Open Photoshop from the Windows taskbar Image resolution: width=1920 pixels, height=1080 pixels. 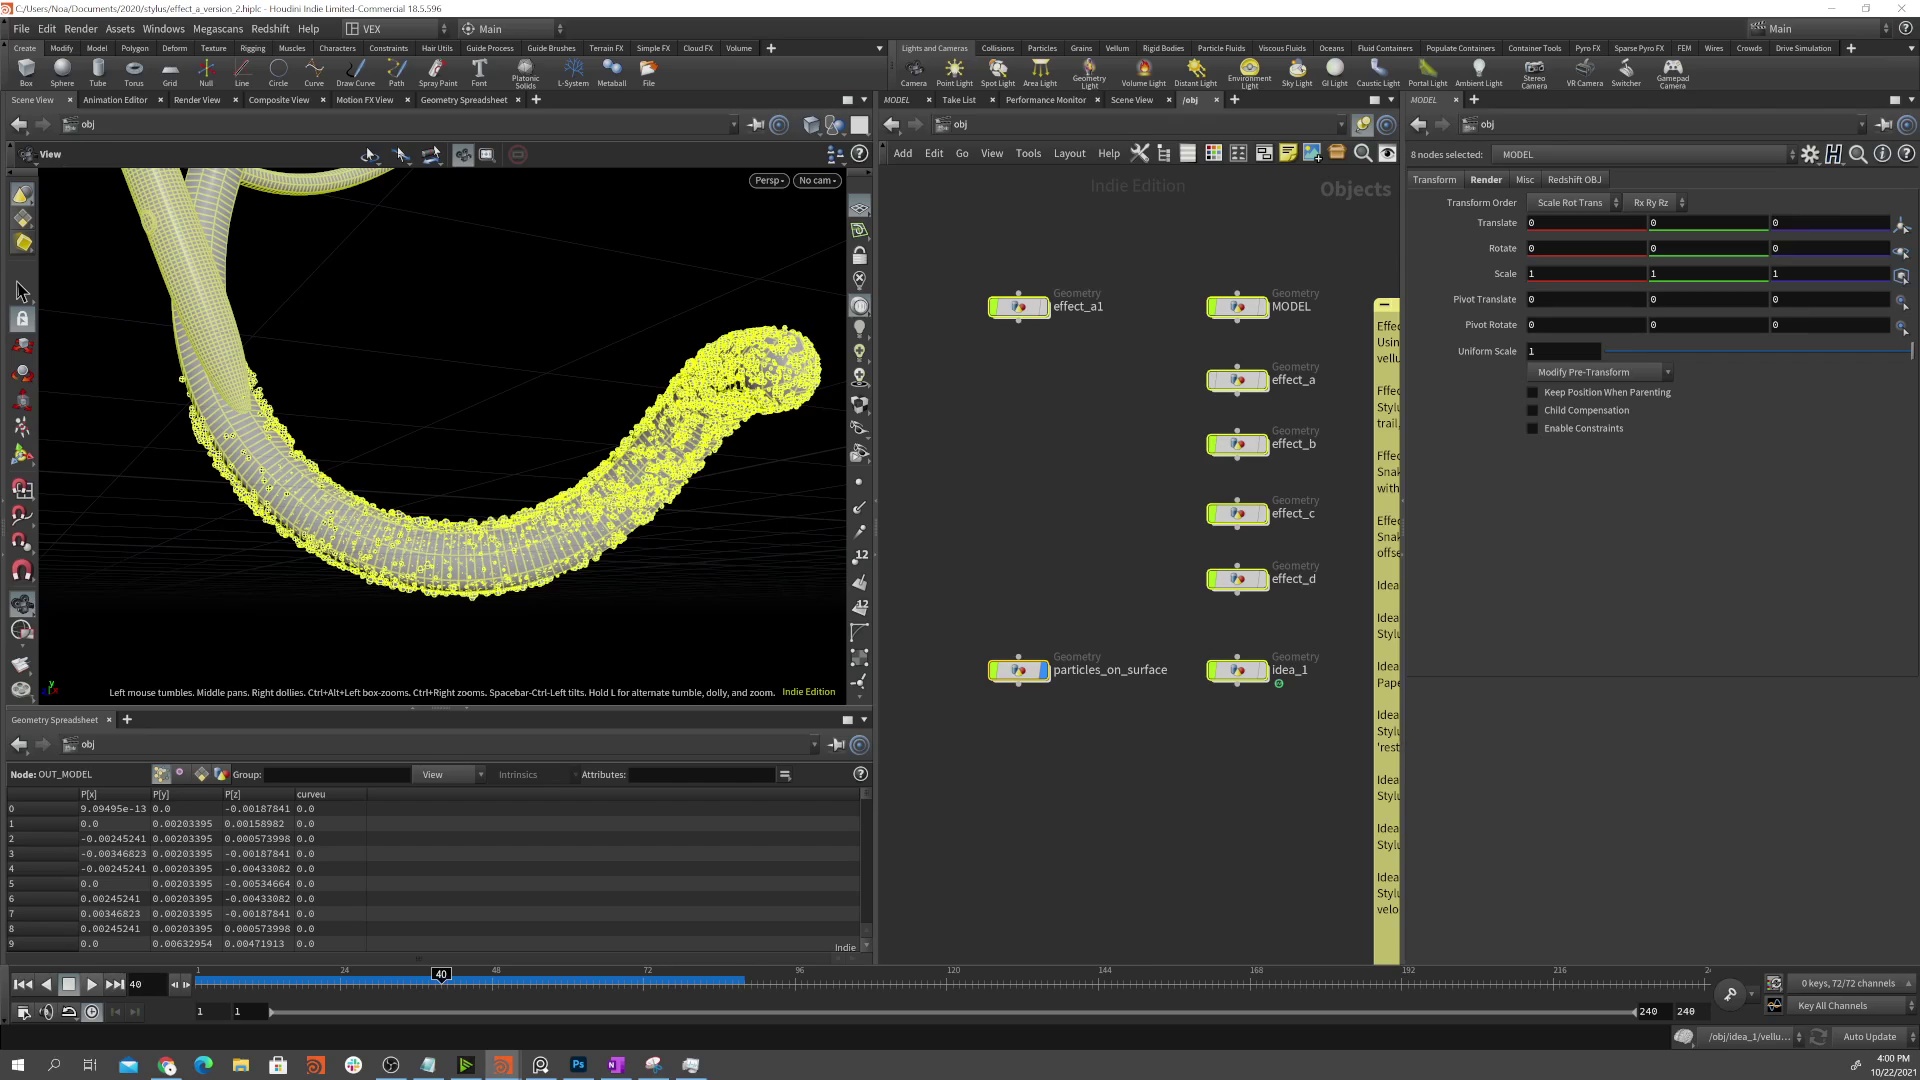(578, 1065)
